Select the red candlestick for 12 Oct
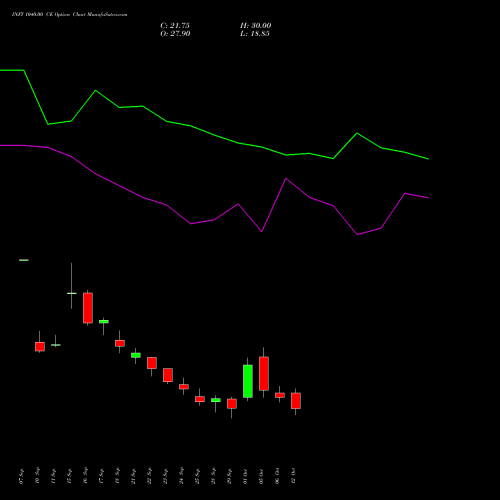 click(296, 401)
